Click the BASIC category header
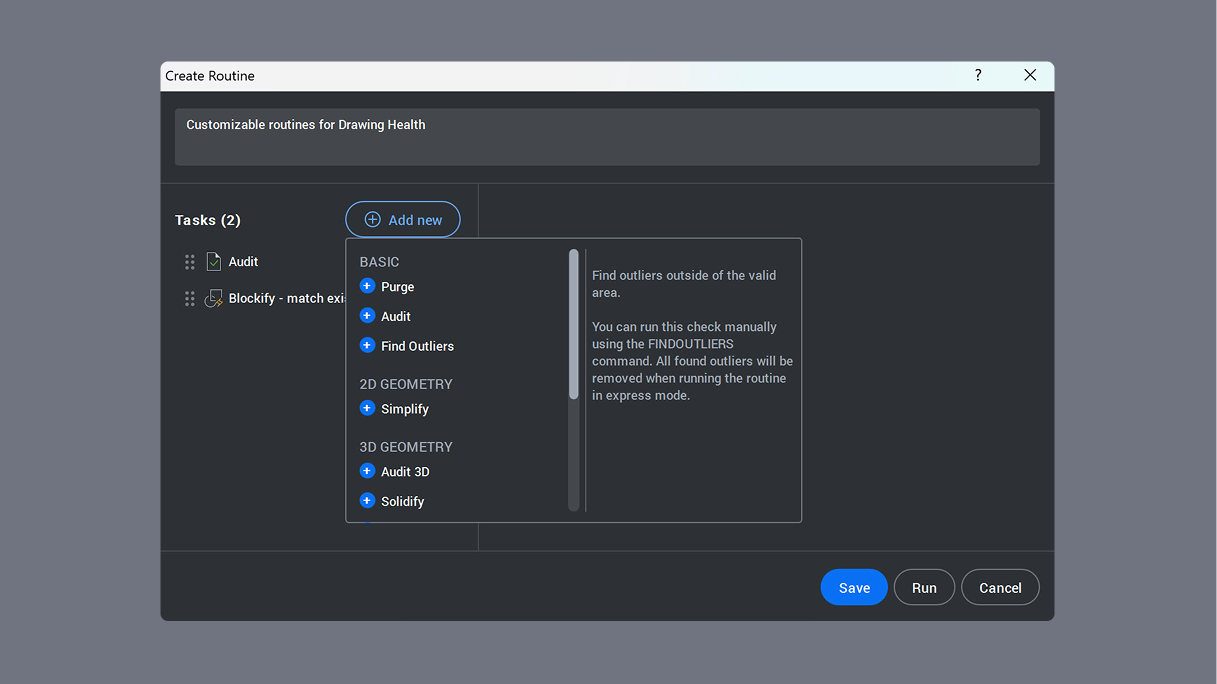The width and height of the screenshot is (1217, 684). tap(379, 262)
